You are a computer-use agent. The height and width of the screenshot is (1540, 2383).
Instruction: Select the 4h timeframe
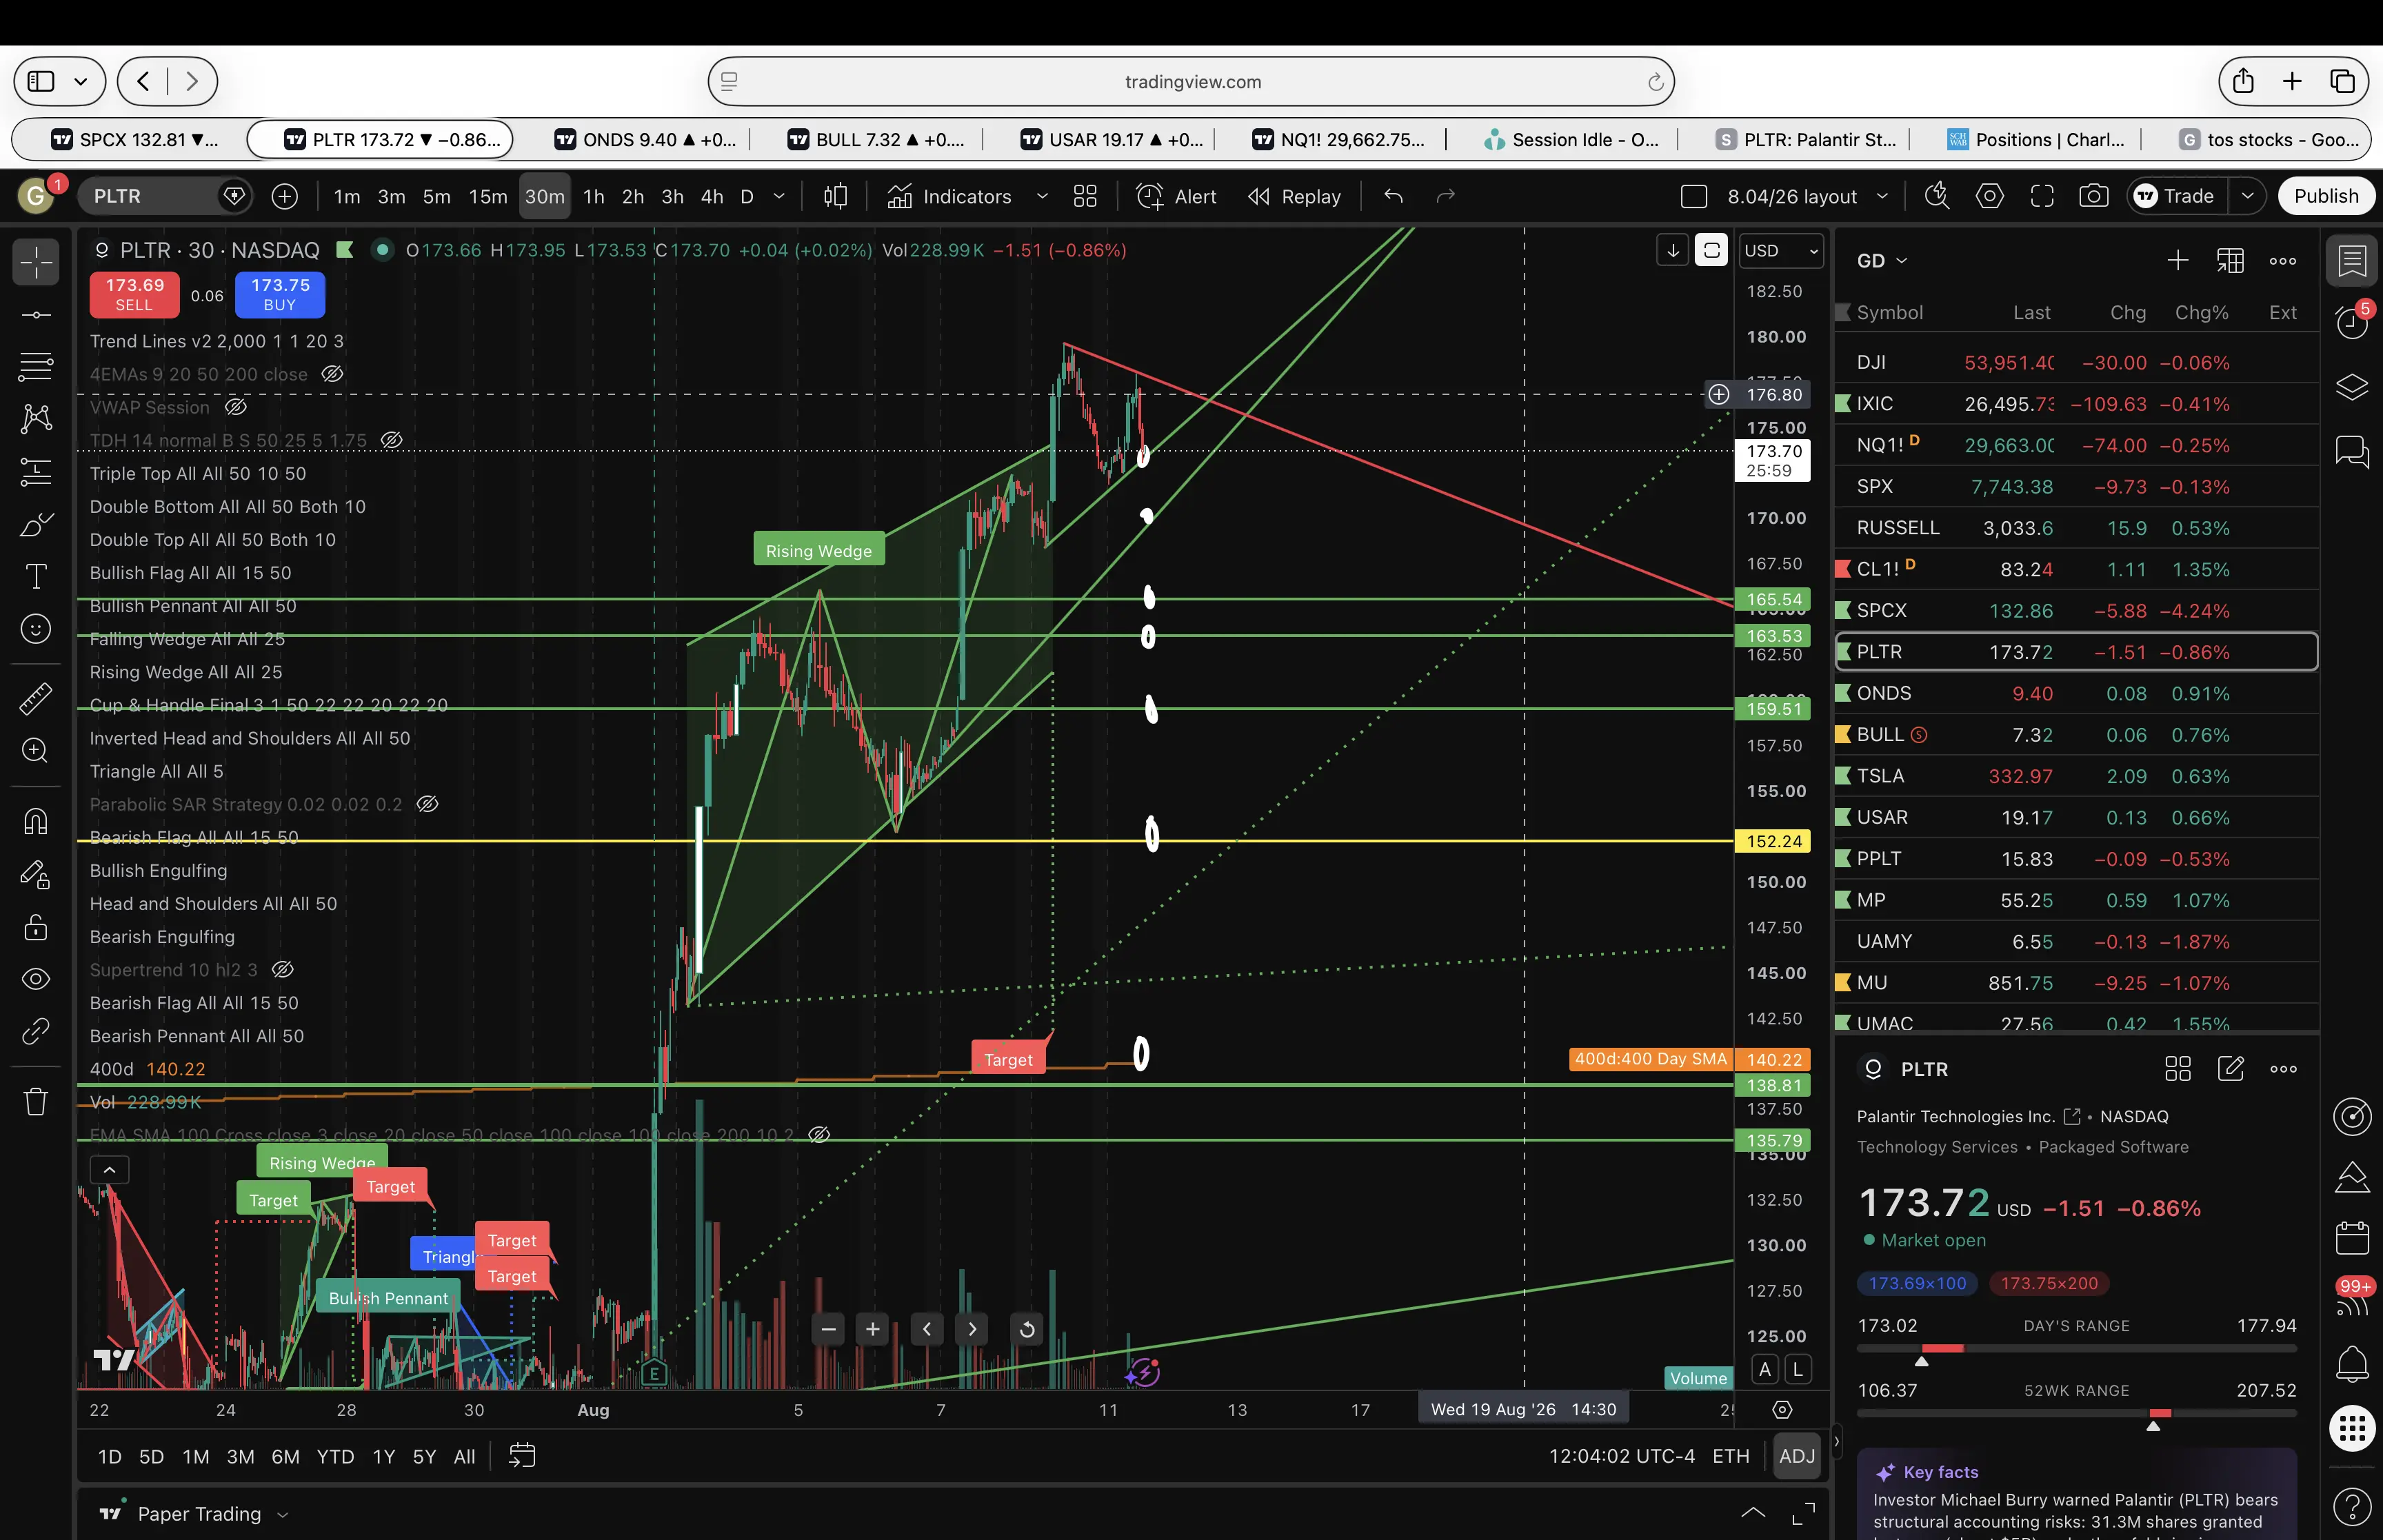point(712,197)
